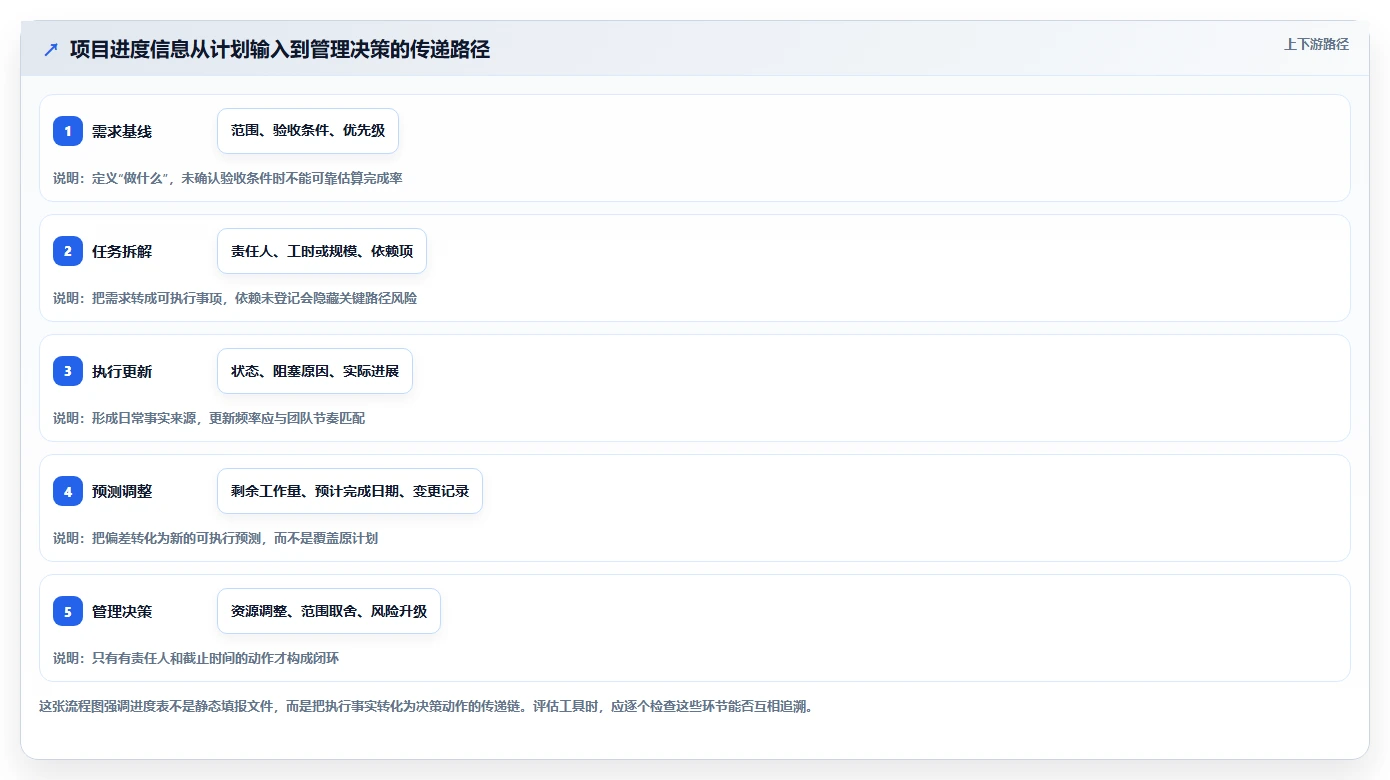Click the note starting 说明：把偏差转化为新的可执行预测
Viewport: 1390px width, 780px height.
point(215,538)
